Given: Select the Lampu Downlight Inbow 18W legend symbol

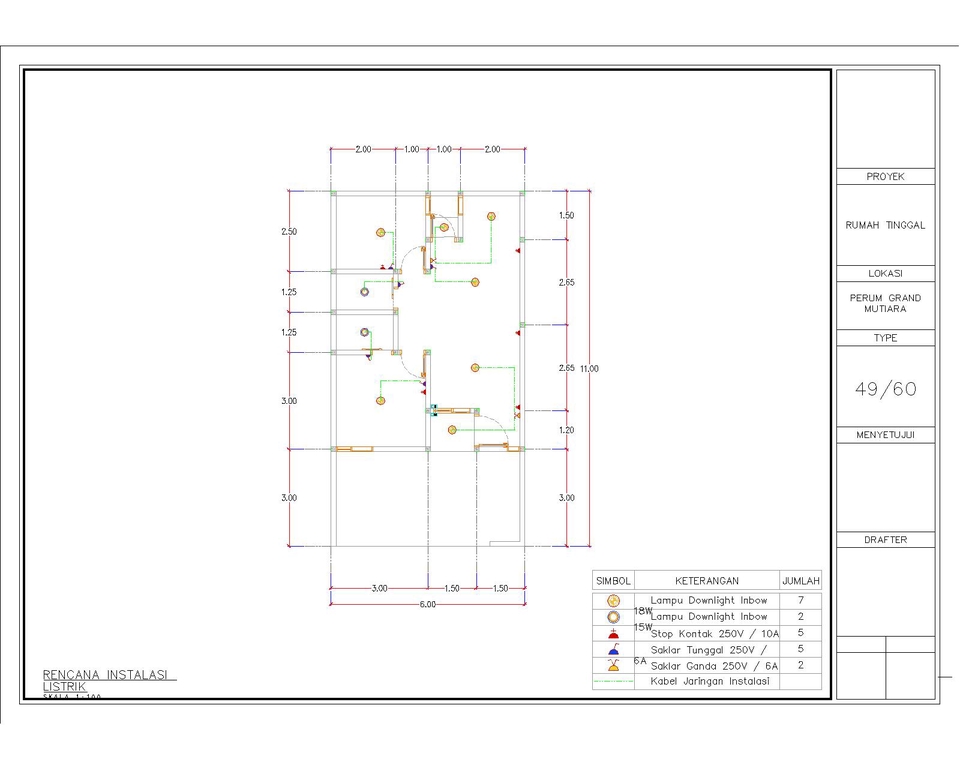Looking at the screenshot, I should point(612,600).
